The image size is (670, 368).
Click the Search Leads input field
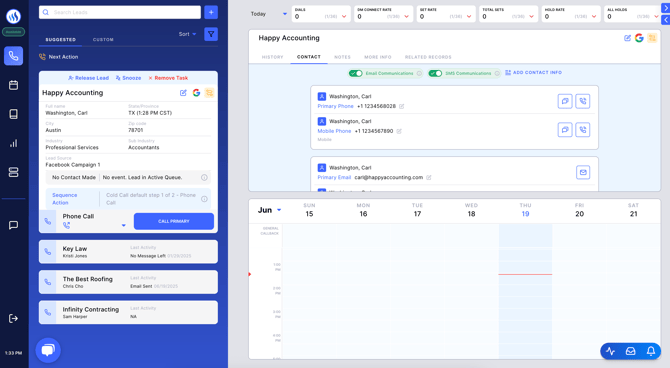(x=120, y=12)
